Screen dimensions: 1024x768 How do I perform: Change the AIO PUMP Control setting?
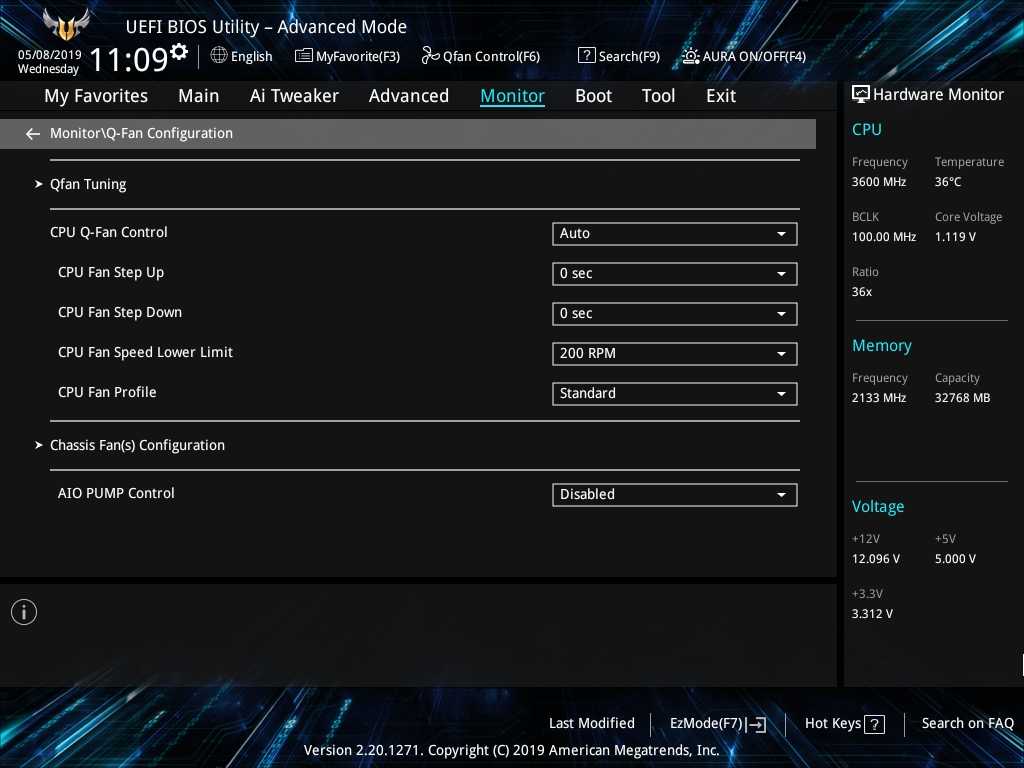click(x=674, y=495)
